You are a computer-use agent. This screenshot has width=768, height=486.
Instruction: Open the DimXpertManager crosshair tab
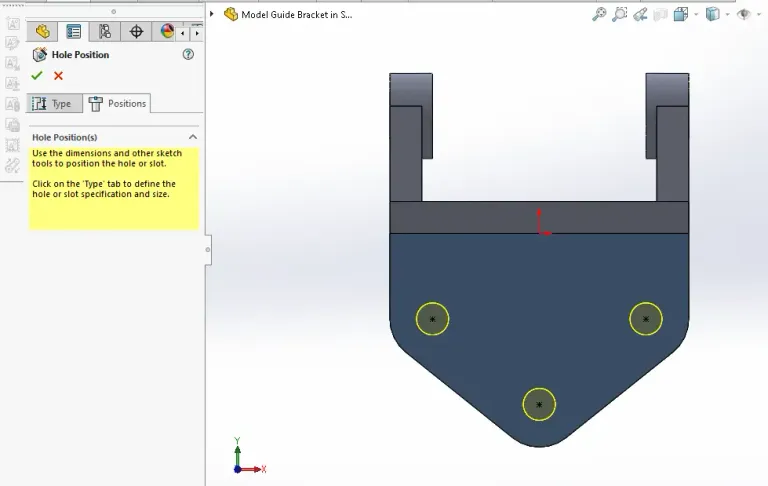point(136,32)
